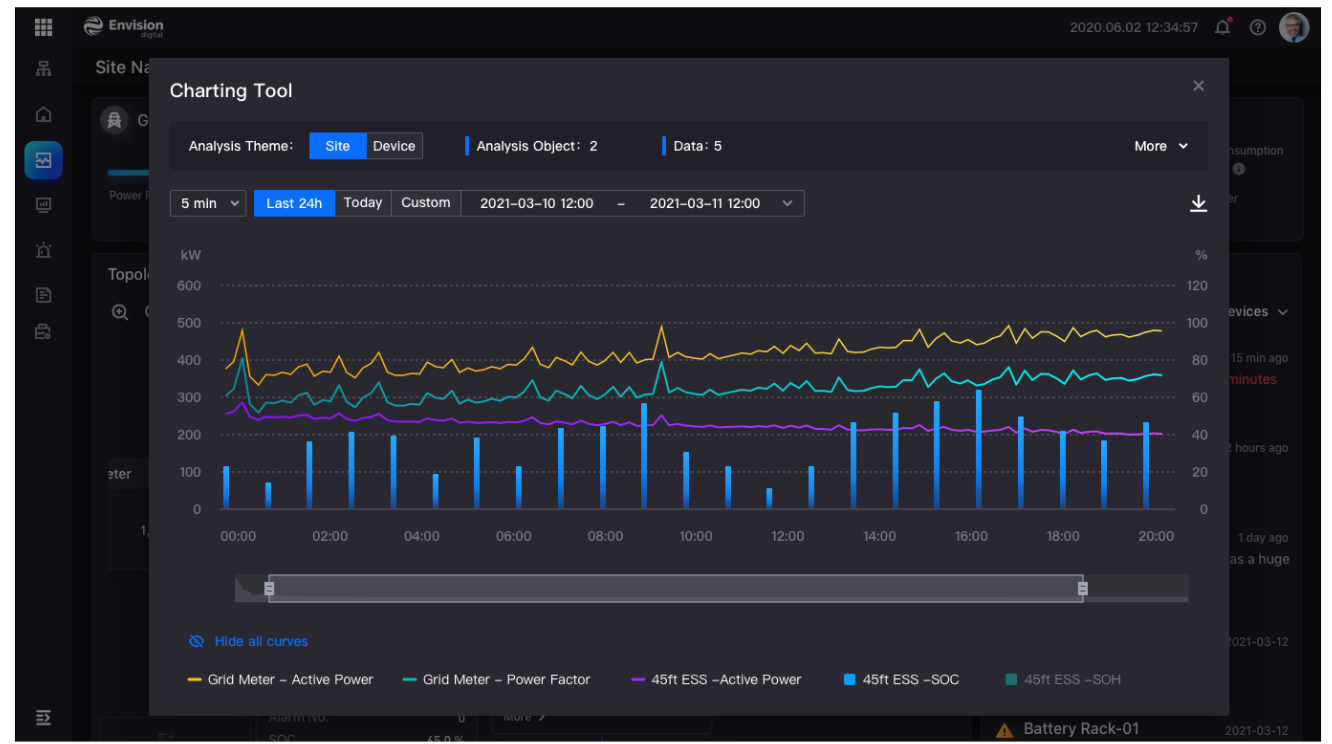The height and width of the screenshot is (744, 1332).
Task: Open the home icon in sidebar
Action: tap(43, 114)
